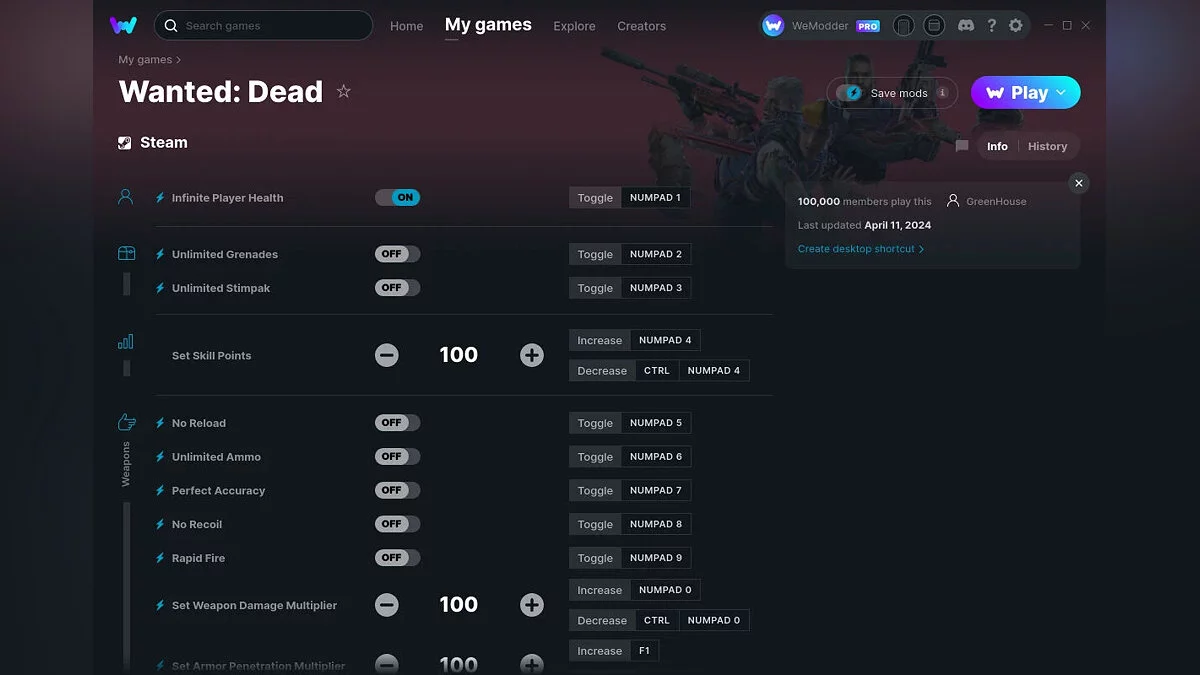
Task: Click the WeMod logo icon
Action: click(124, 25)
